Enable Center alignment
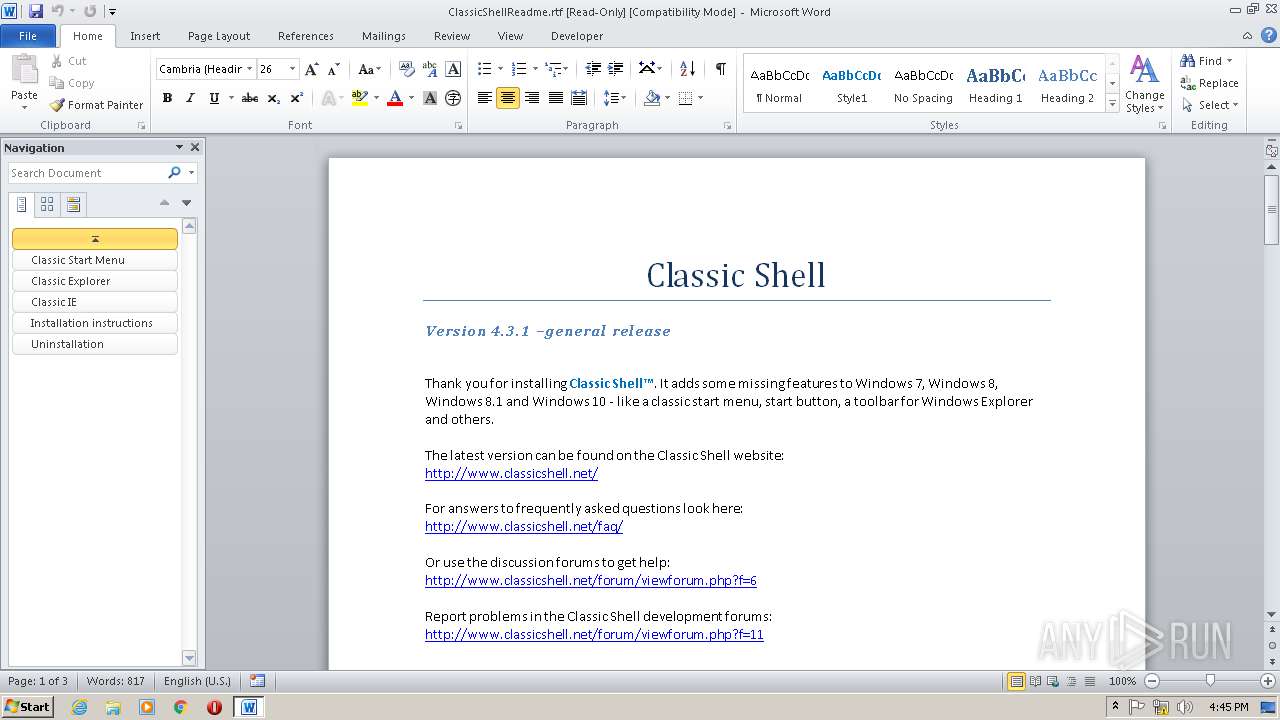The height and width of the screenshot is (720, 1280). pos(508,98)
